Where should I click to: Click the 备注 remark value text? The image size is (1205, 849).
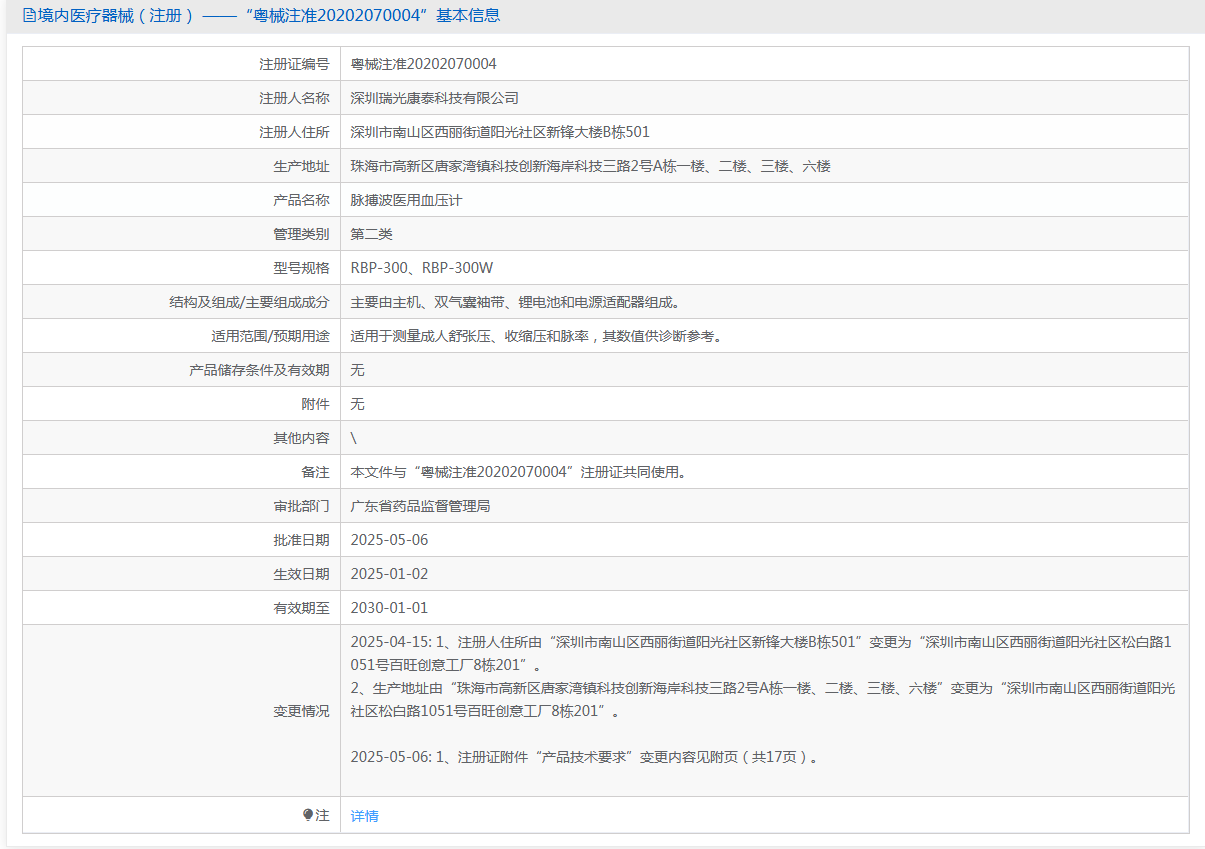[519, 472]
